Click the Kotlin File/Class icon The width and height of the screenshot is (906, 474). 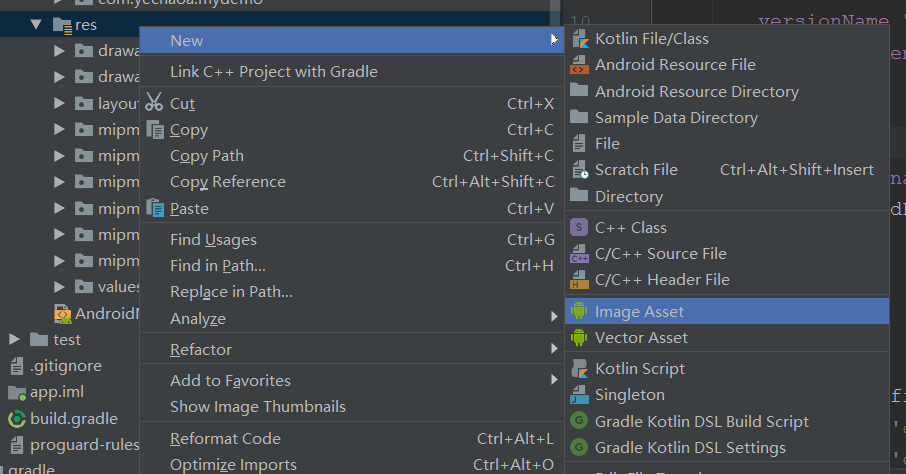[580, 39]
